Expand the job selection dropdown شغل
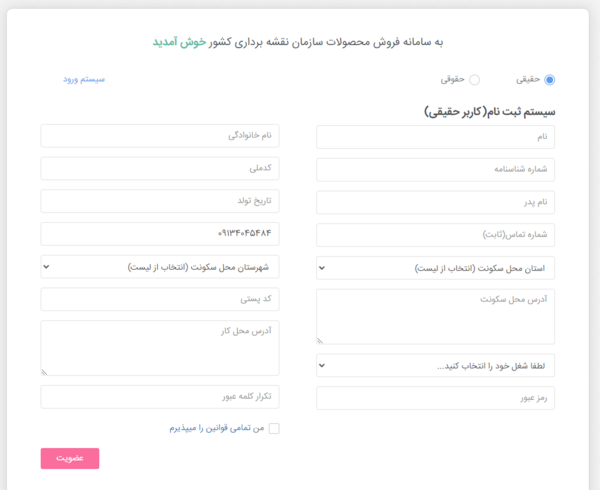 pyautogui.click(x=435, y=365)
